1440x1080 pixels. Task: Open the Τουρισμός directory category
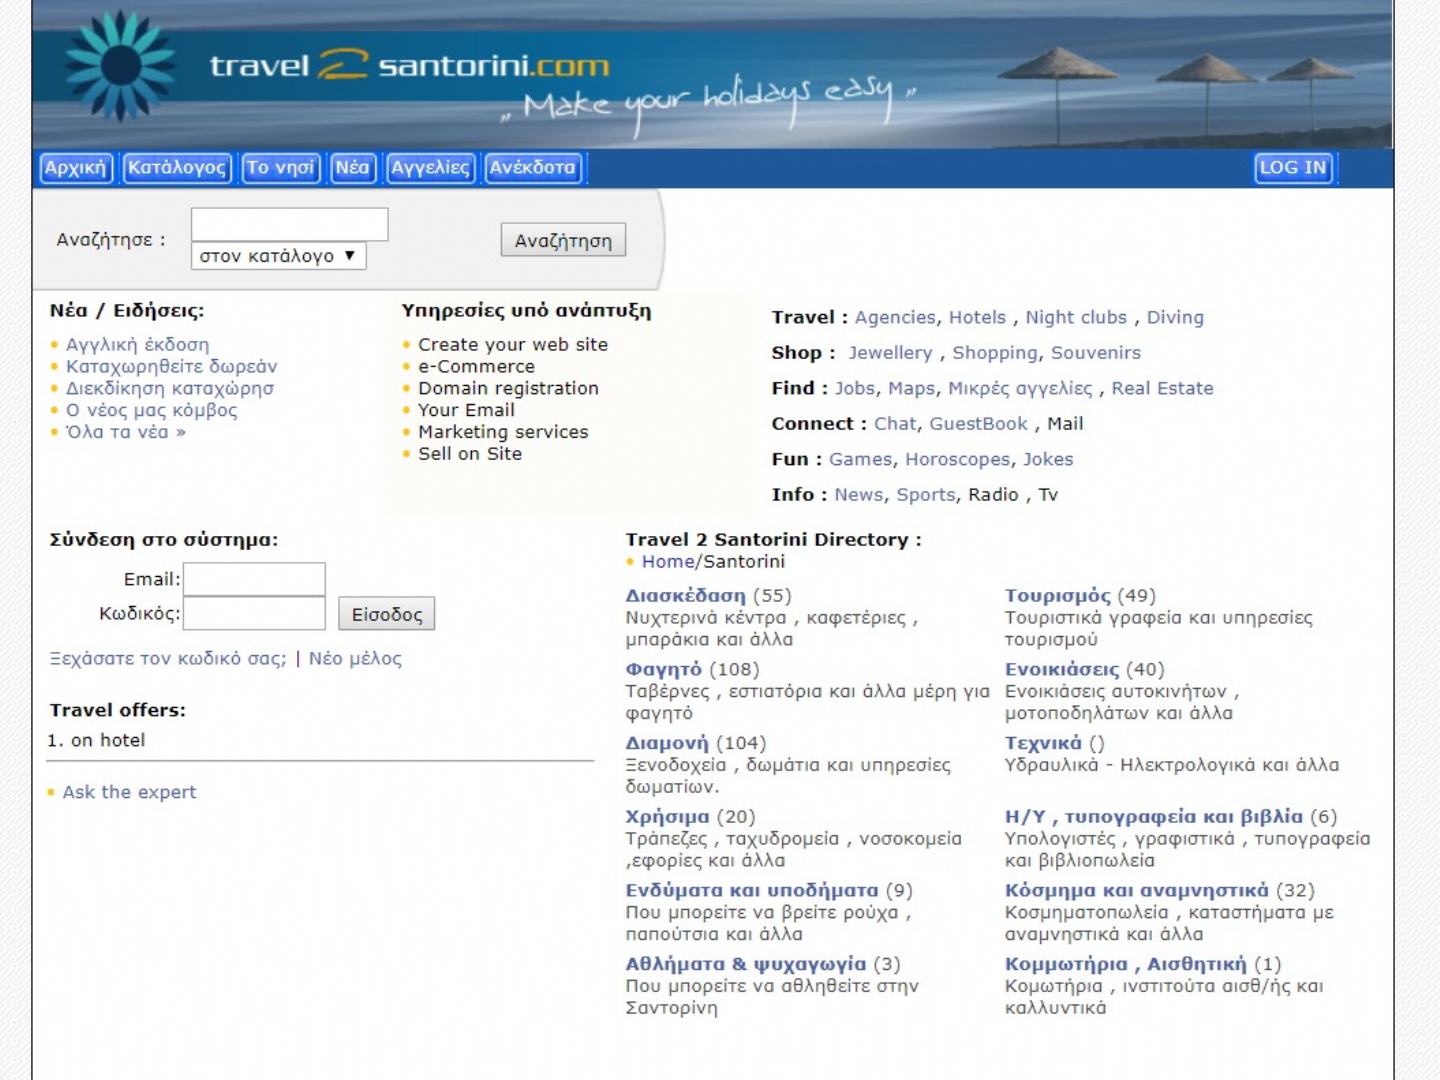click(x=1058, y=596)
